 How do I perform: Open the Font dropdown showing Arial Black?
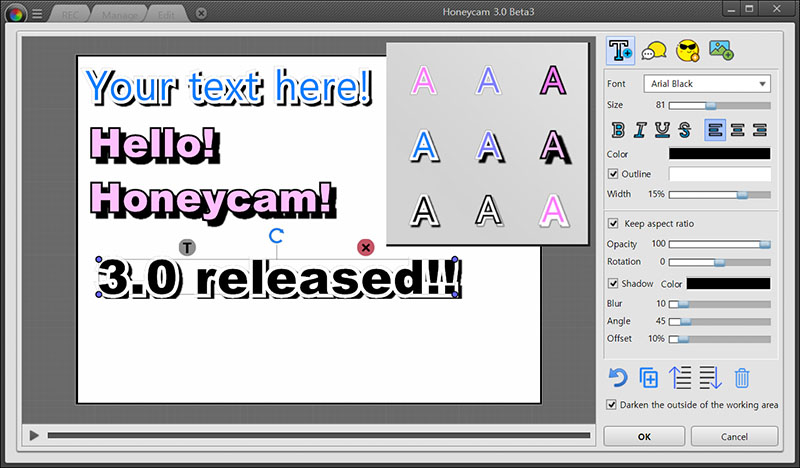click(707, 84)
